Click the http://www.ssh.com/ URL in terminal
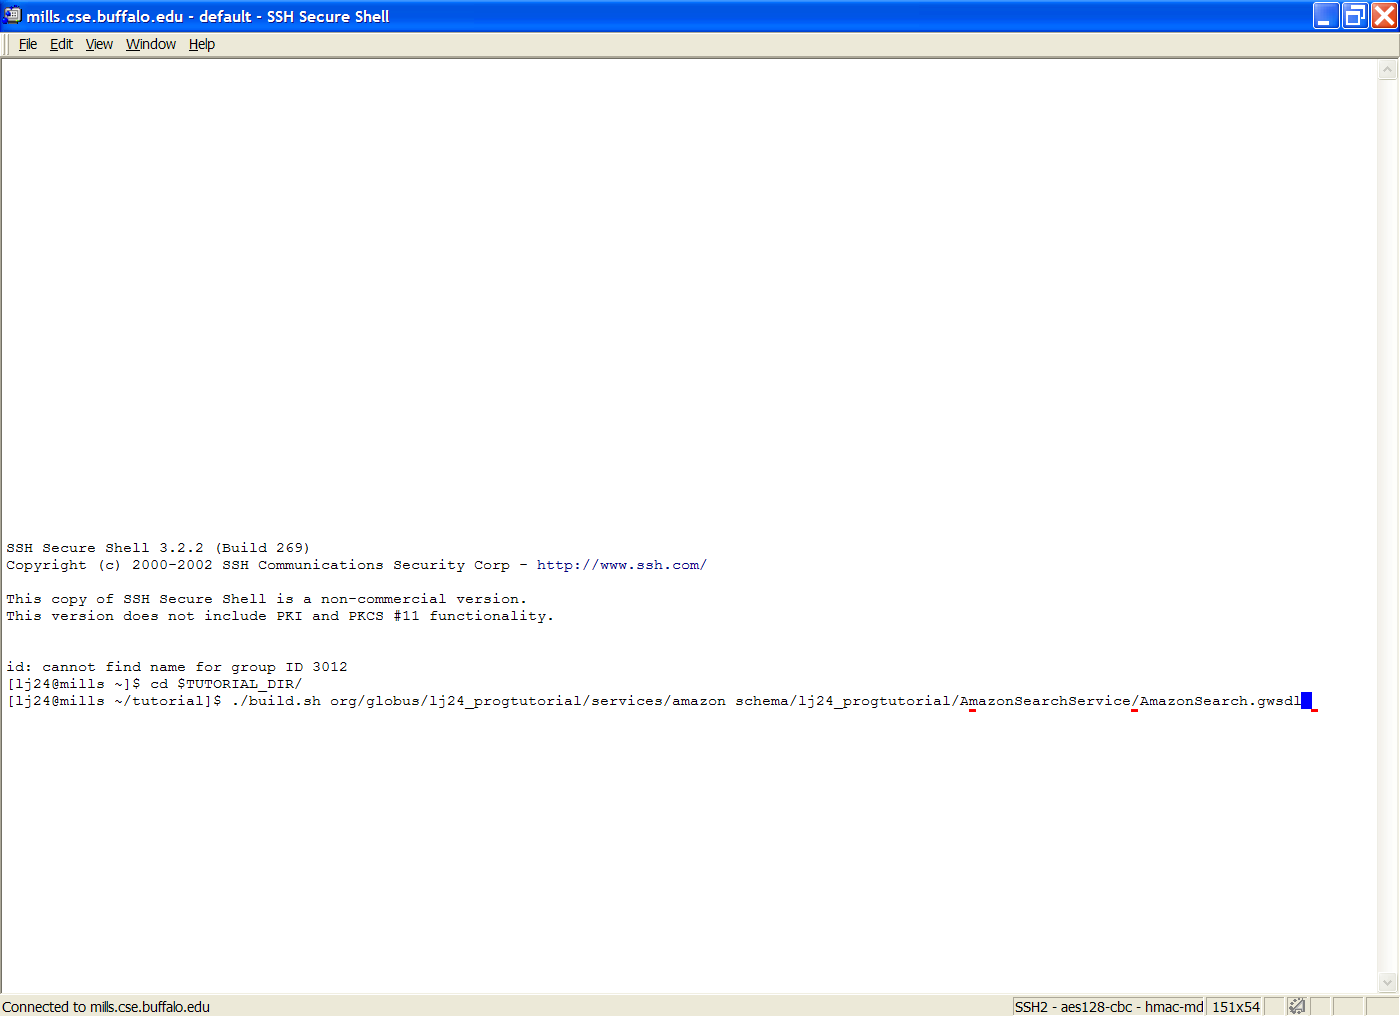The height and width of the screenshot is (1016, 1400). click(621, 565)
